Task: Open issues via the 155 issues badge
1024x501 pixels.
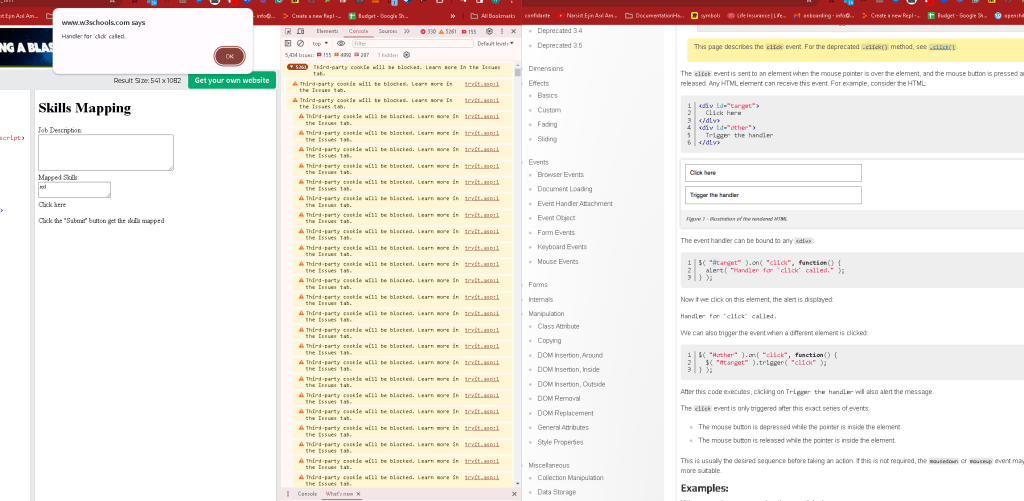Action: point(469,31)
